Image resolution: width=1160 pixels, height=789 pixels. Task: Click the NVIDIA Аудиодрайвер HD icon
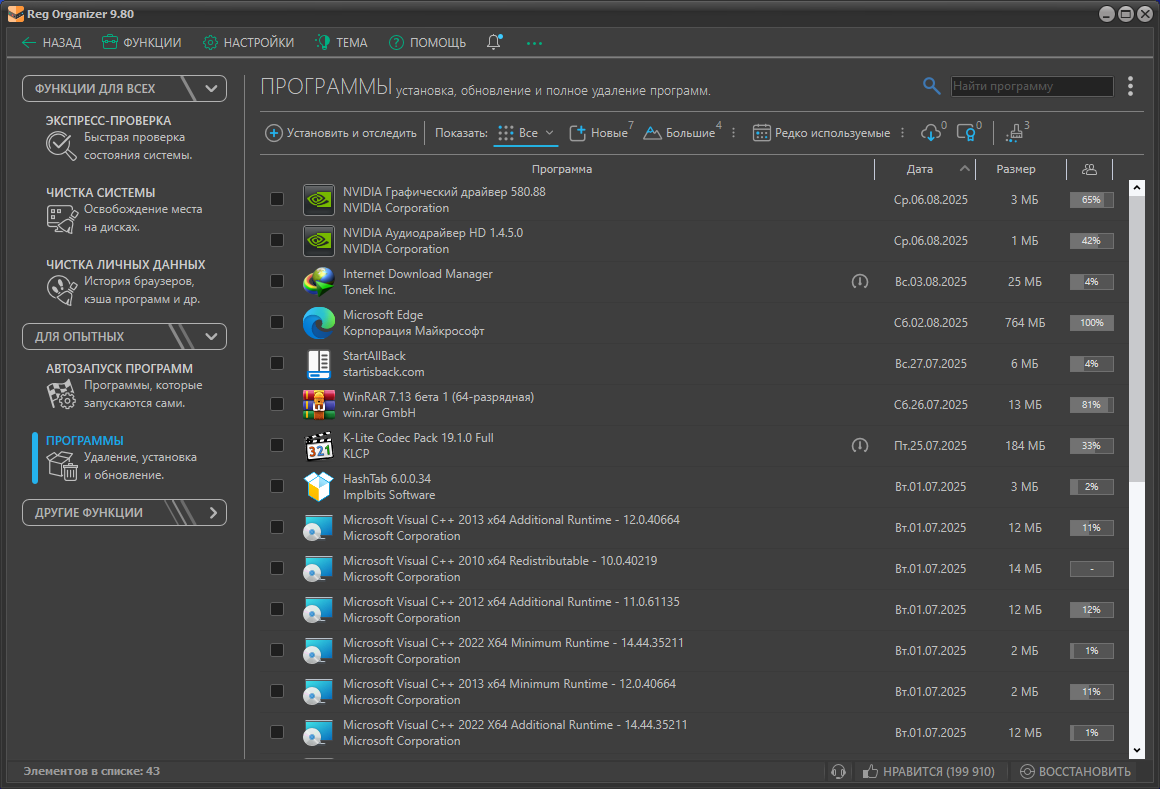[319, 240]
